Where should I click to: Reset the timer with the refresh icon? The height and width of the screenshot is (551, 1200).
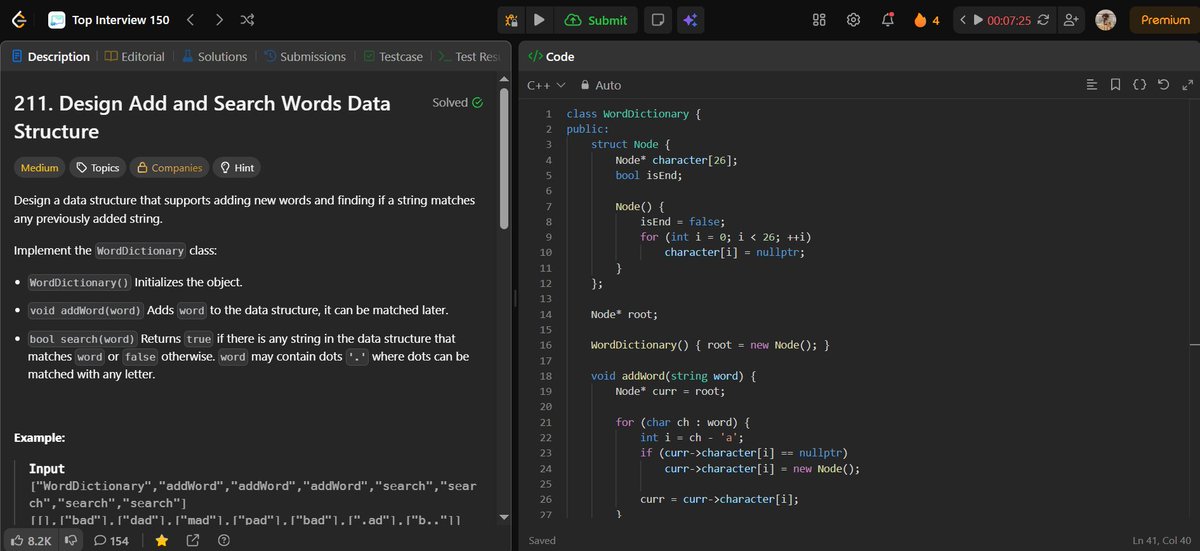coord(1044,20)
